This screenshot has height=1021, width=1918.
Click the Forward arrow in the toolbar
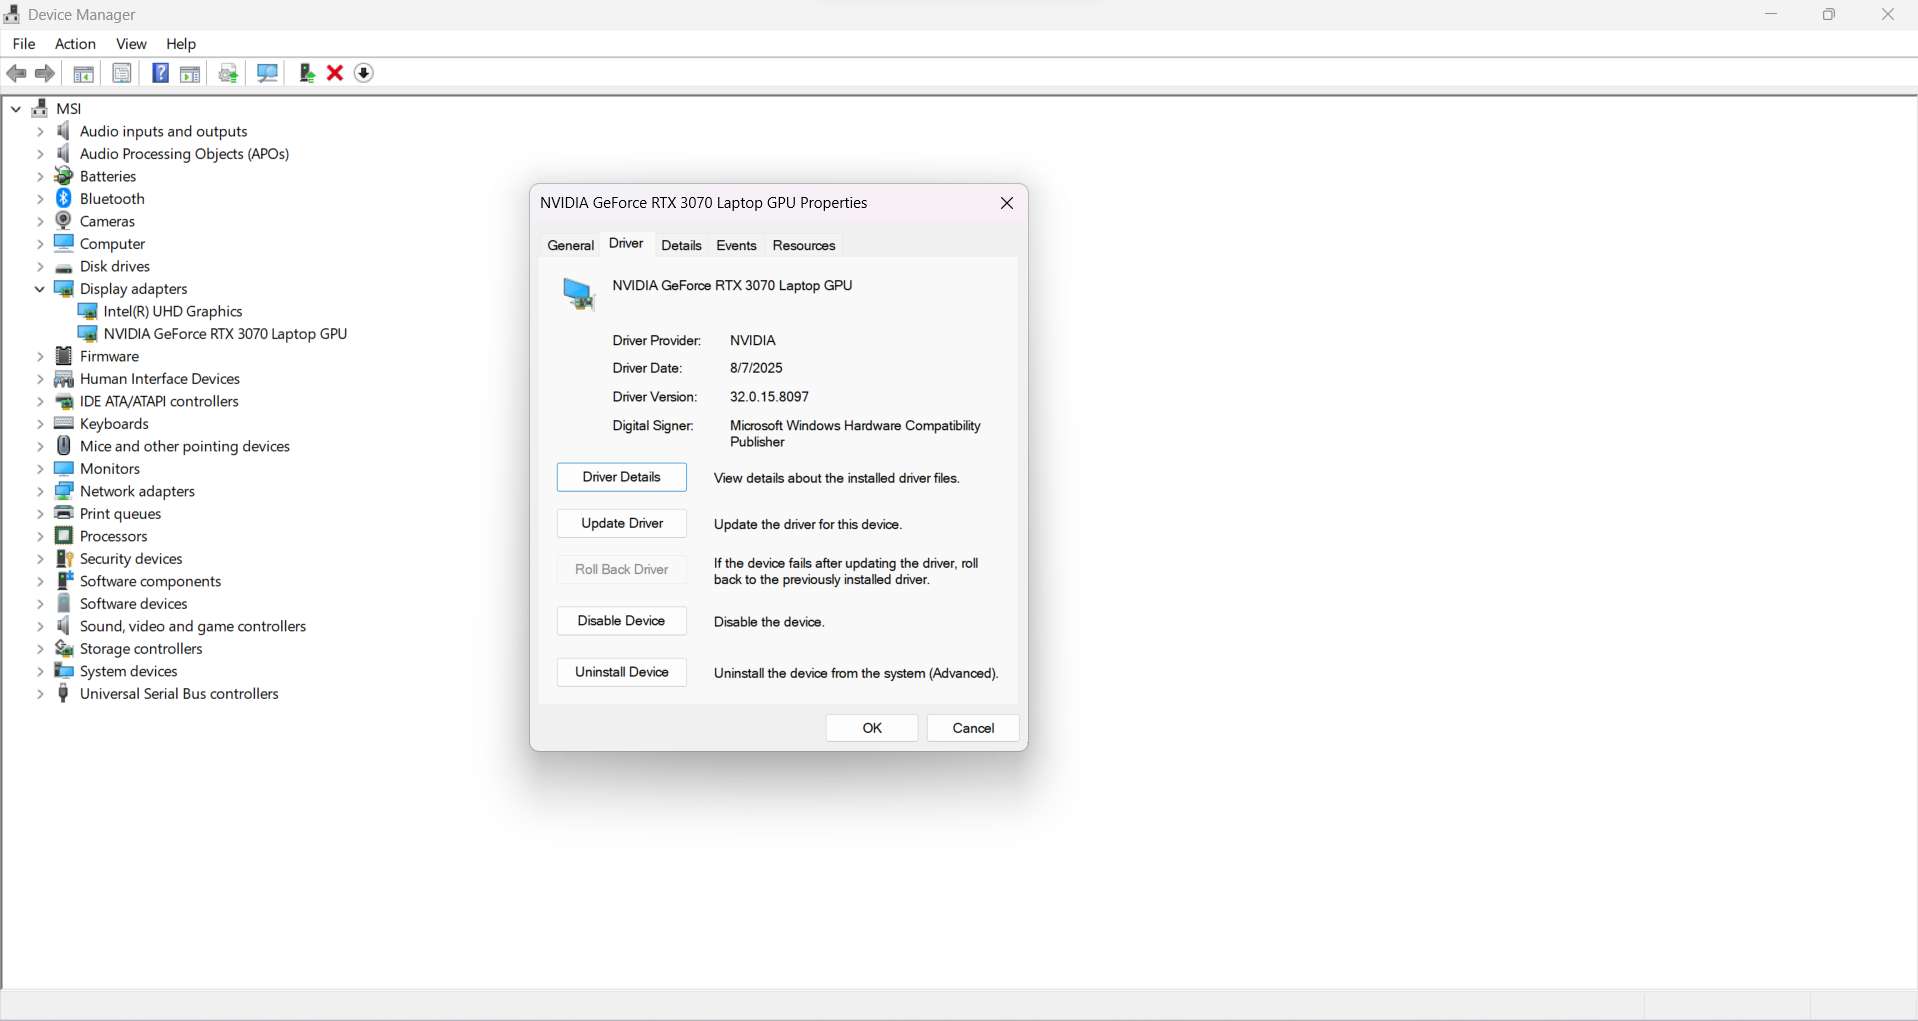coord(45,73)
